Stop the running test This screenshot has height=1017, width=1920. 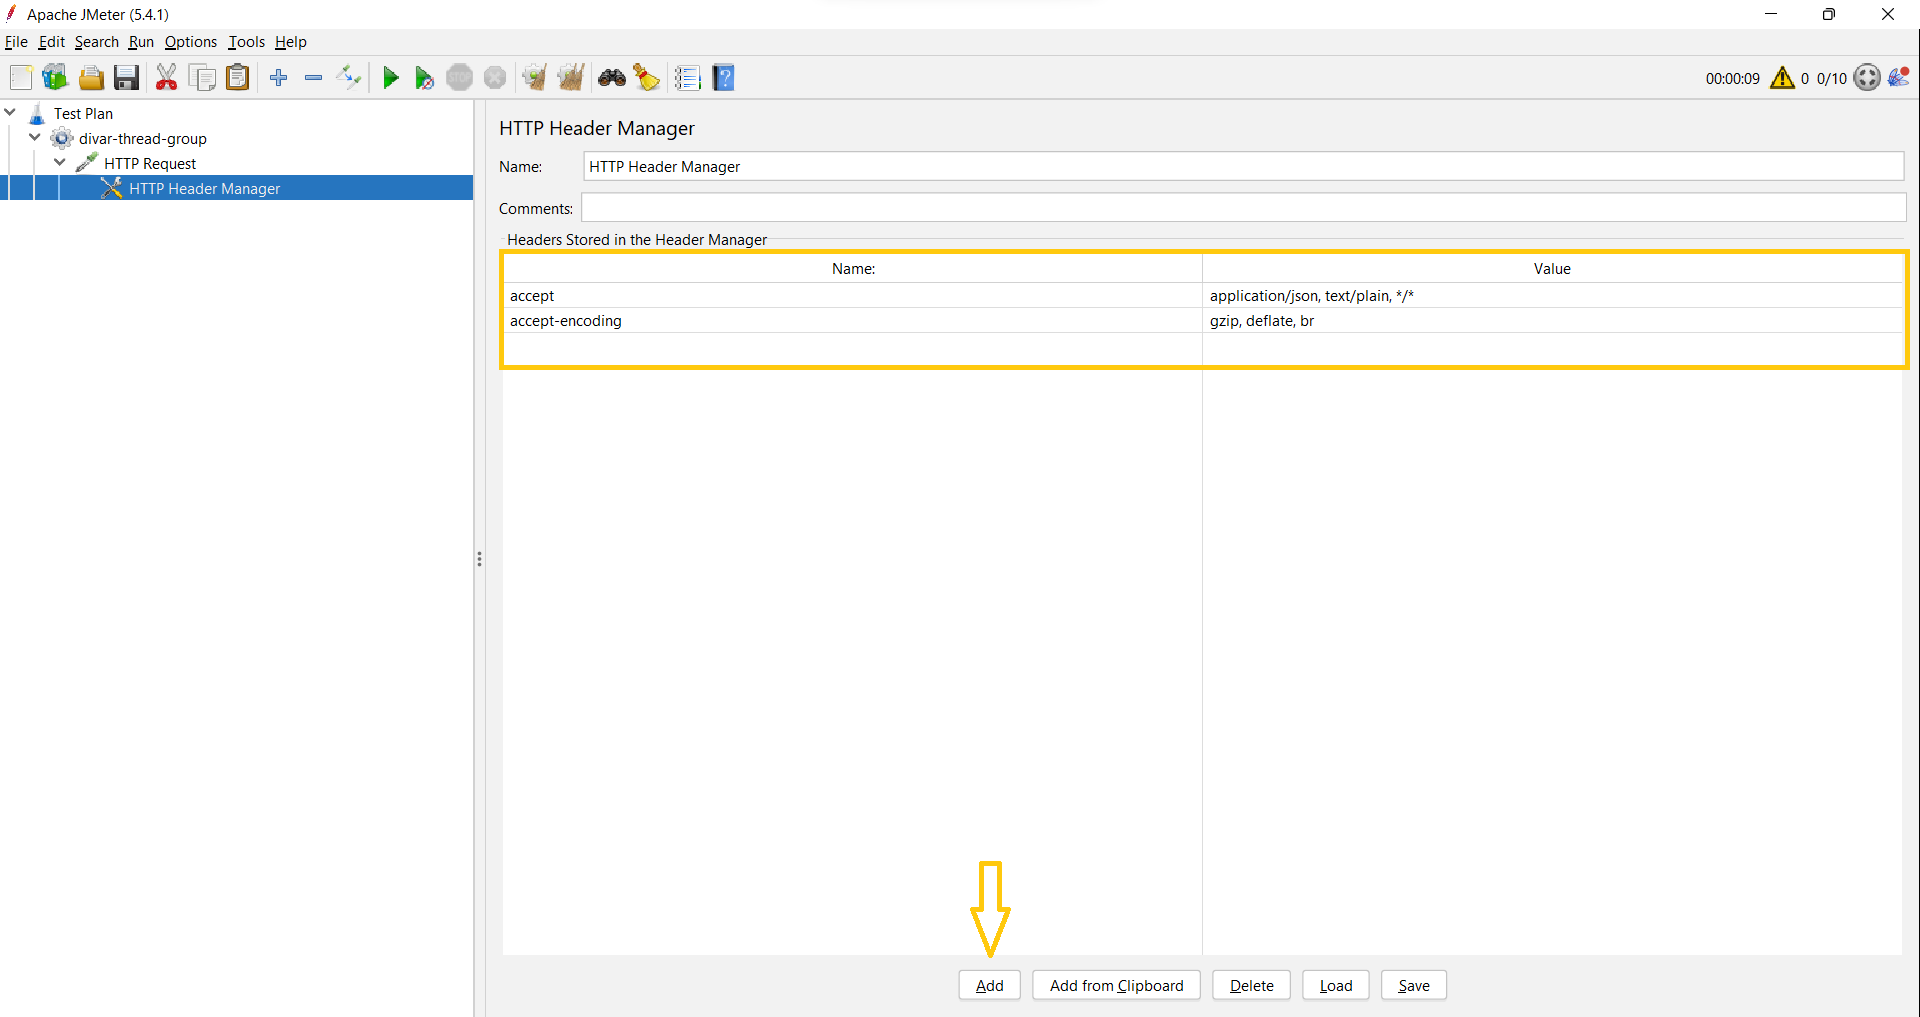coord(460,78)
